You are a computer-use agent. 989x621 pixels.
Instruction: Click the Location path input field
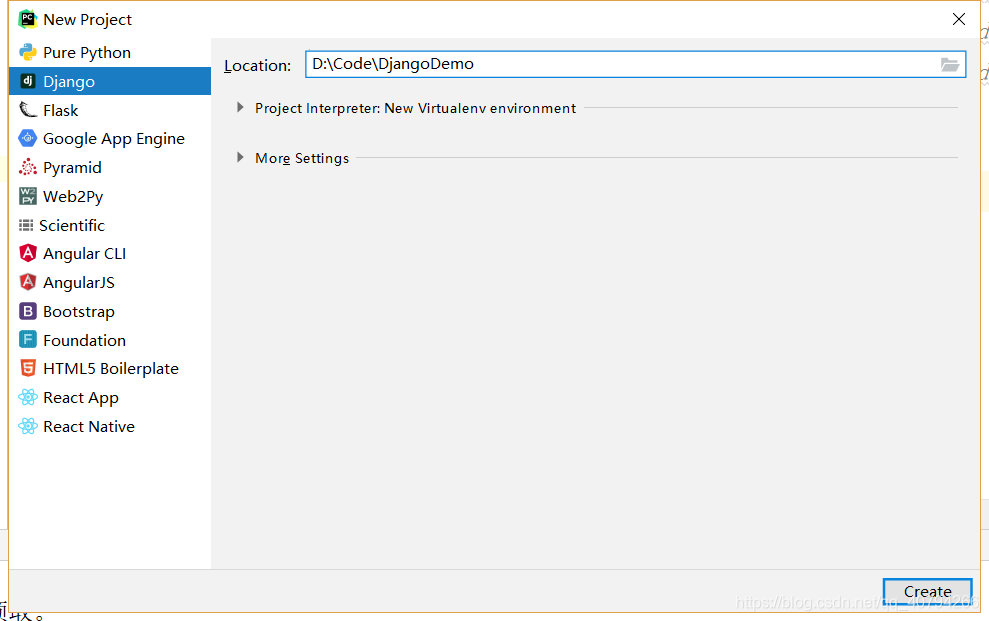[635, 64]
